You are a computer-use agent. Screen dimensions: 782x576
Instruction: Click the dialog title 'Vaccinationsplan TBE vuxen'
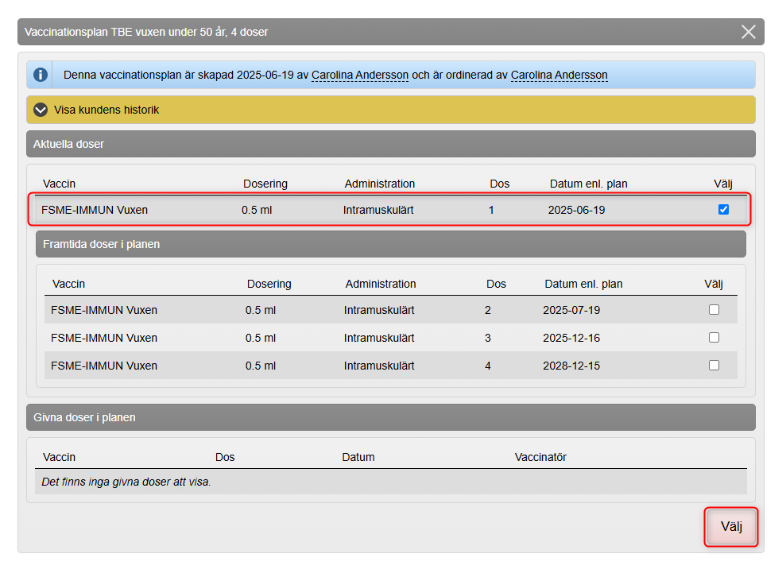click(146, 32)
